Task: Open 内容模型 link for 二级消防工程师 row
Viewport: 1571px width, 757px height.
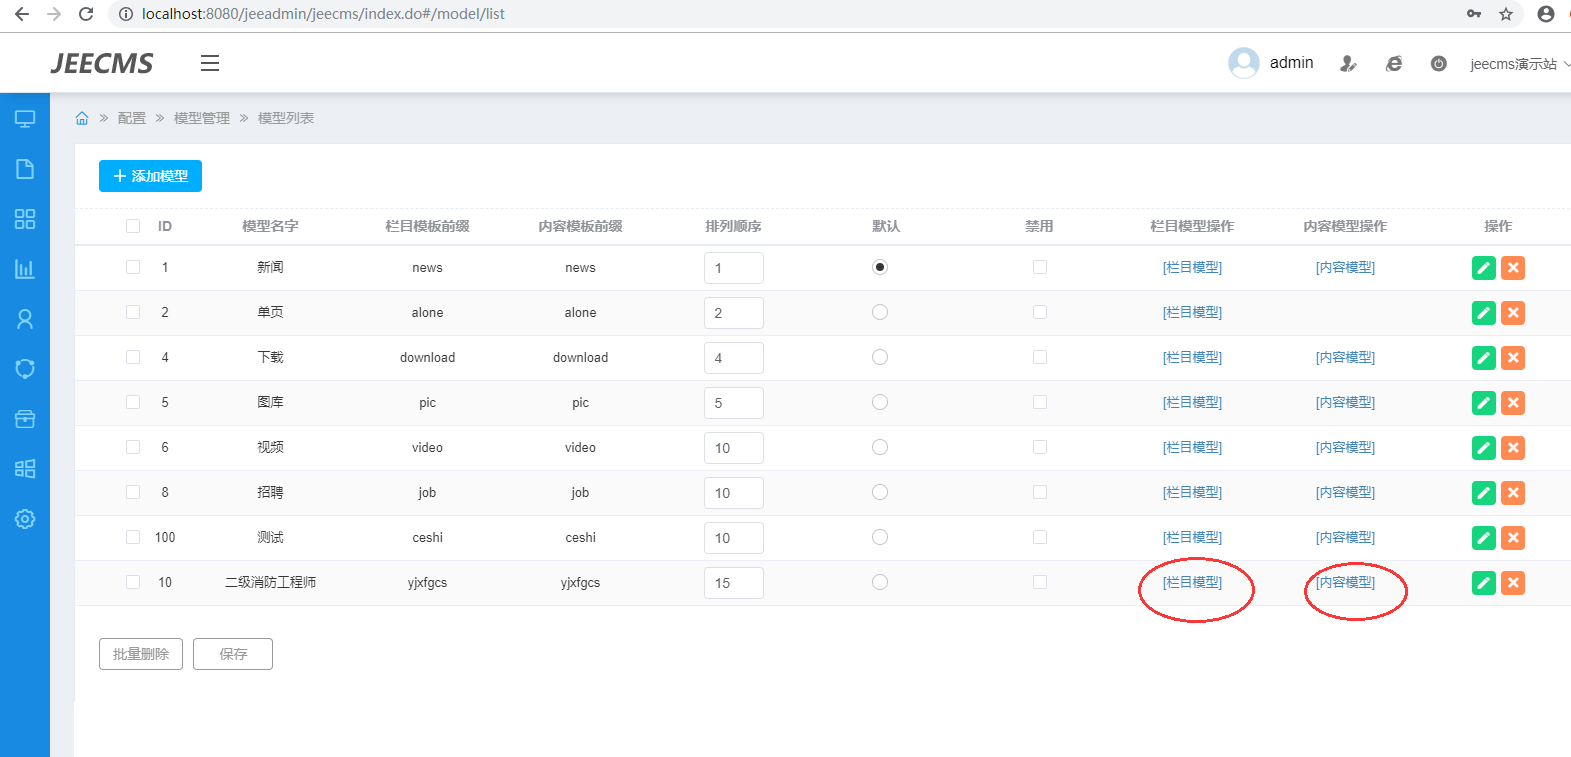Action: [1345, 582]
